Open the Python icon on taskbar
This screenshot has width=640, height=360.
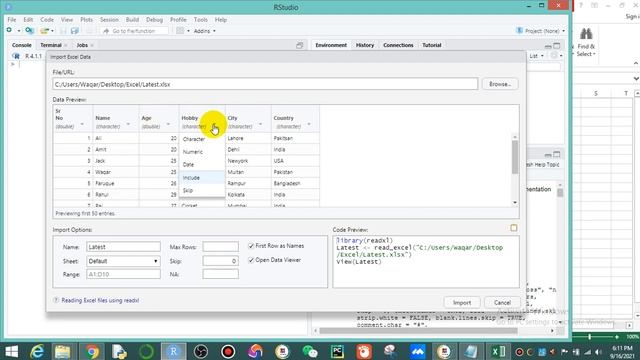pos(119,351)
